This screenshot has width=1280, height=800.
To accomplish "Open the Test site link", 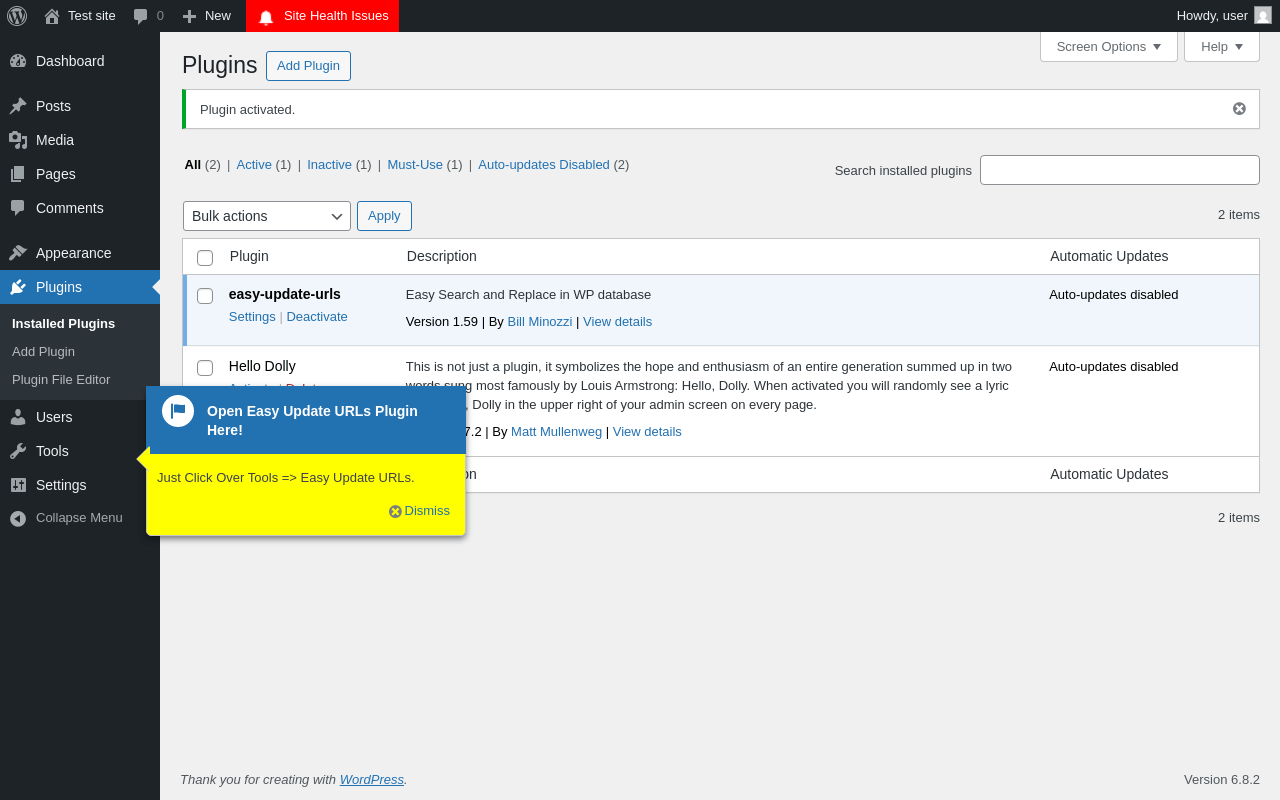I will point(92,15).
